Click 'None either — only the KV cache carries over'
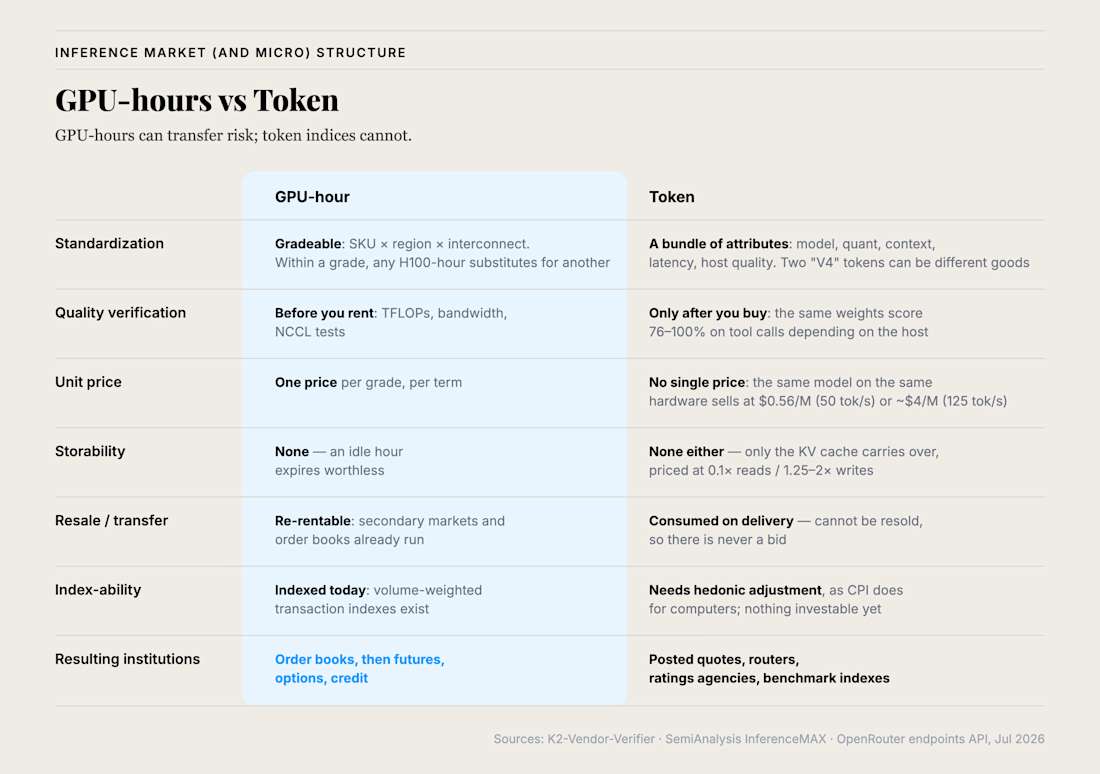The width and height of the screenshot is (1100, 774). tap(793, 452)
